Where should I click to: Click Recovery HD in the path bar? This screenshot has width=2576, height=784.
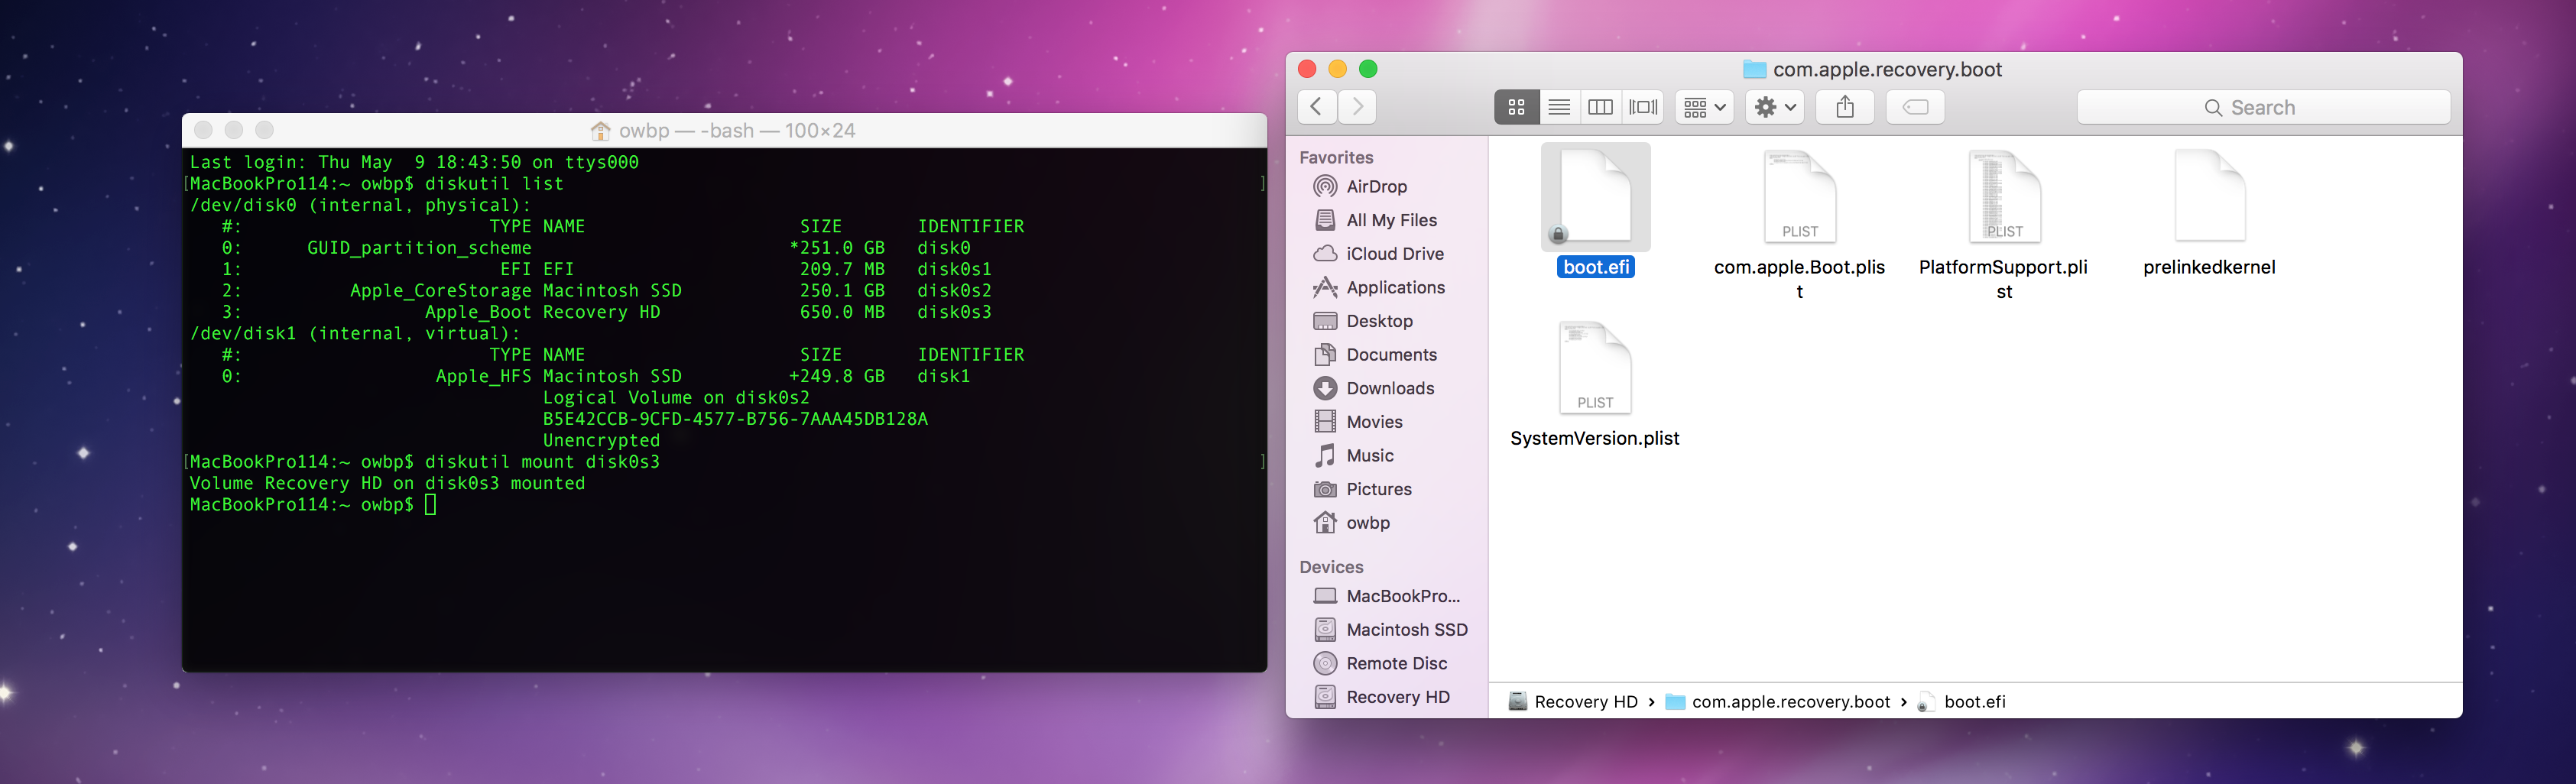tap(1573, 702)
